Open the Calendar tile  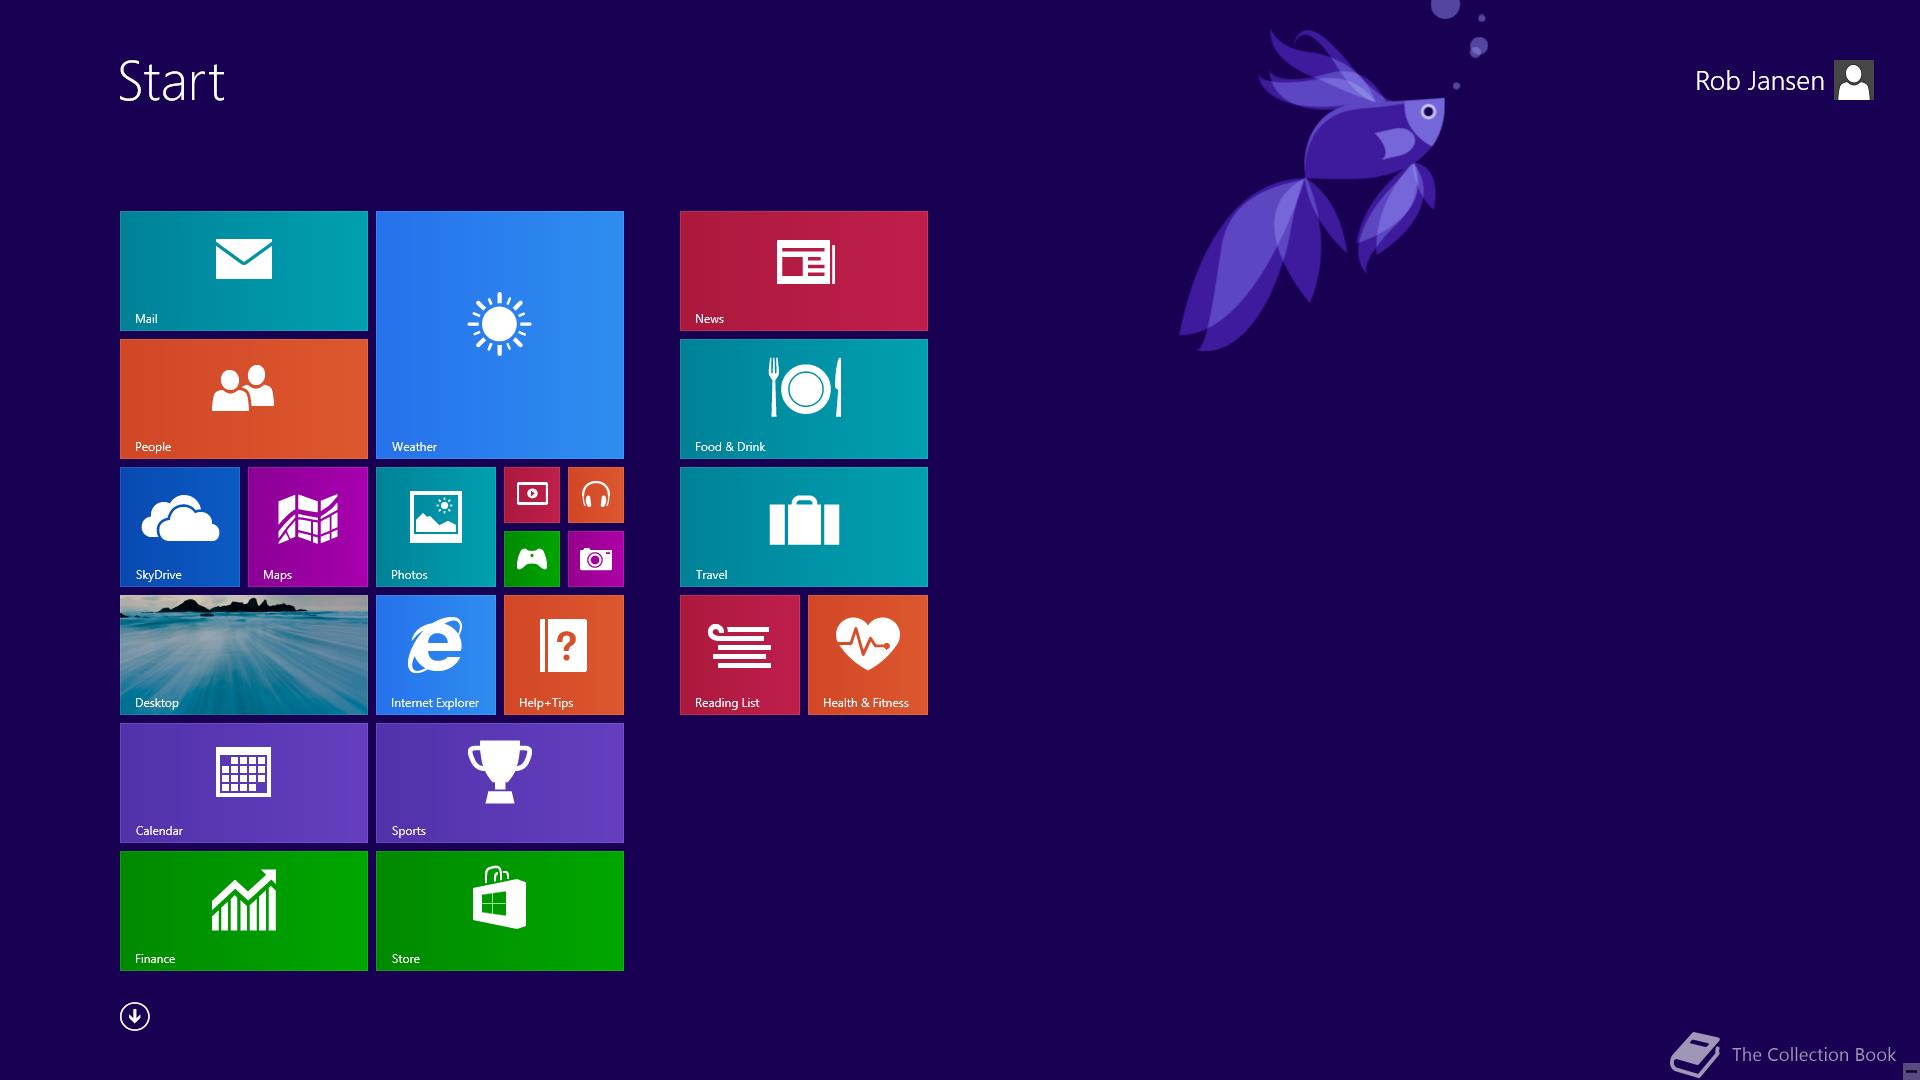(244, 783)
